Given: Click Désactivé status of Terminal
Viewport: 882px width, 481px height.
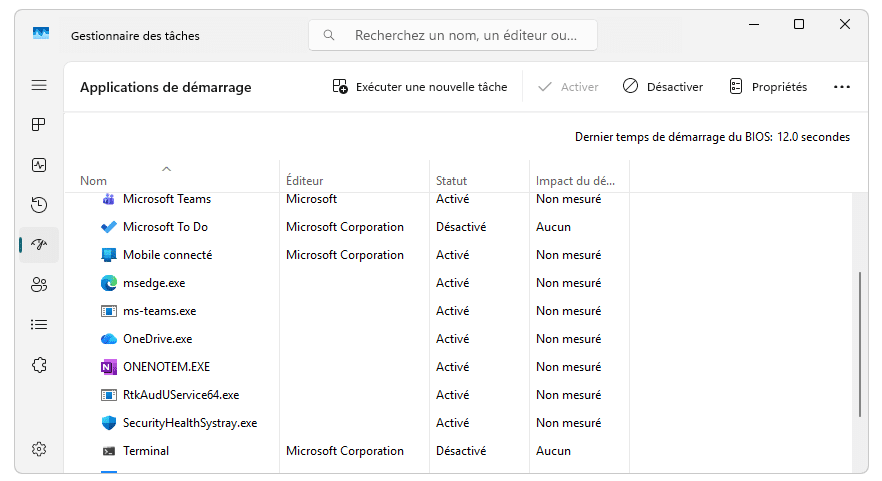Looking at the screenshot, I should tap(461, 451).
